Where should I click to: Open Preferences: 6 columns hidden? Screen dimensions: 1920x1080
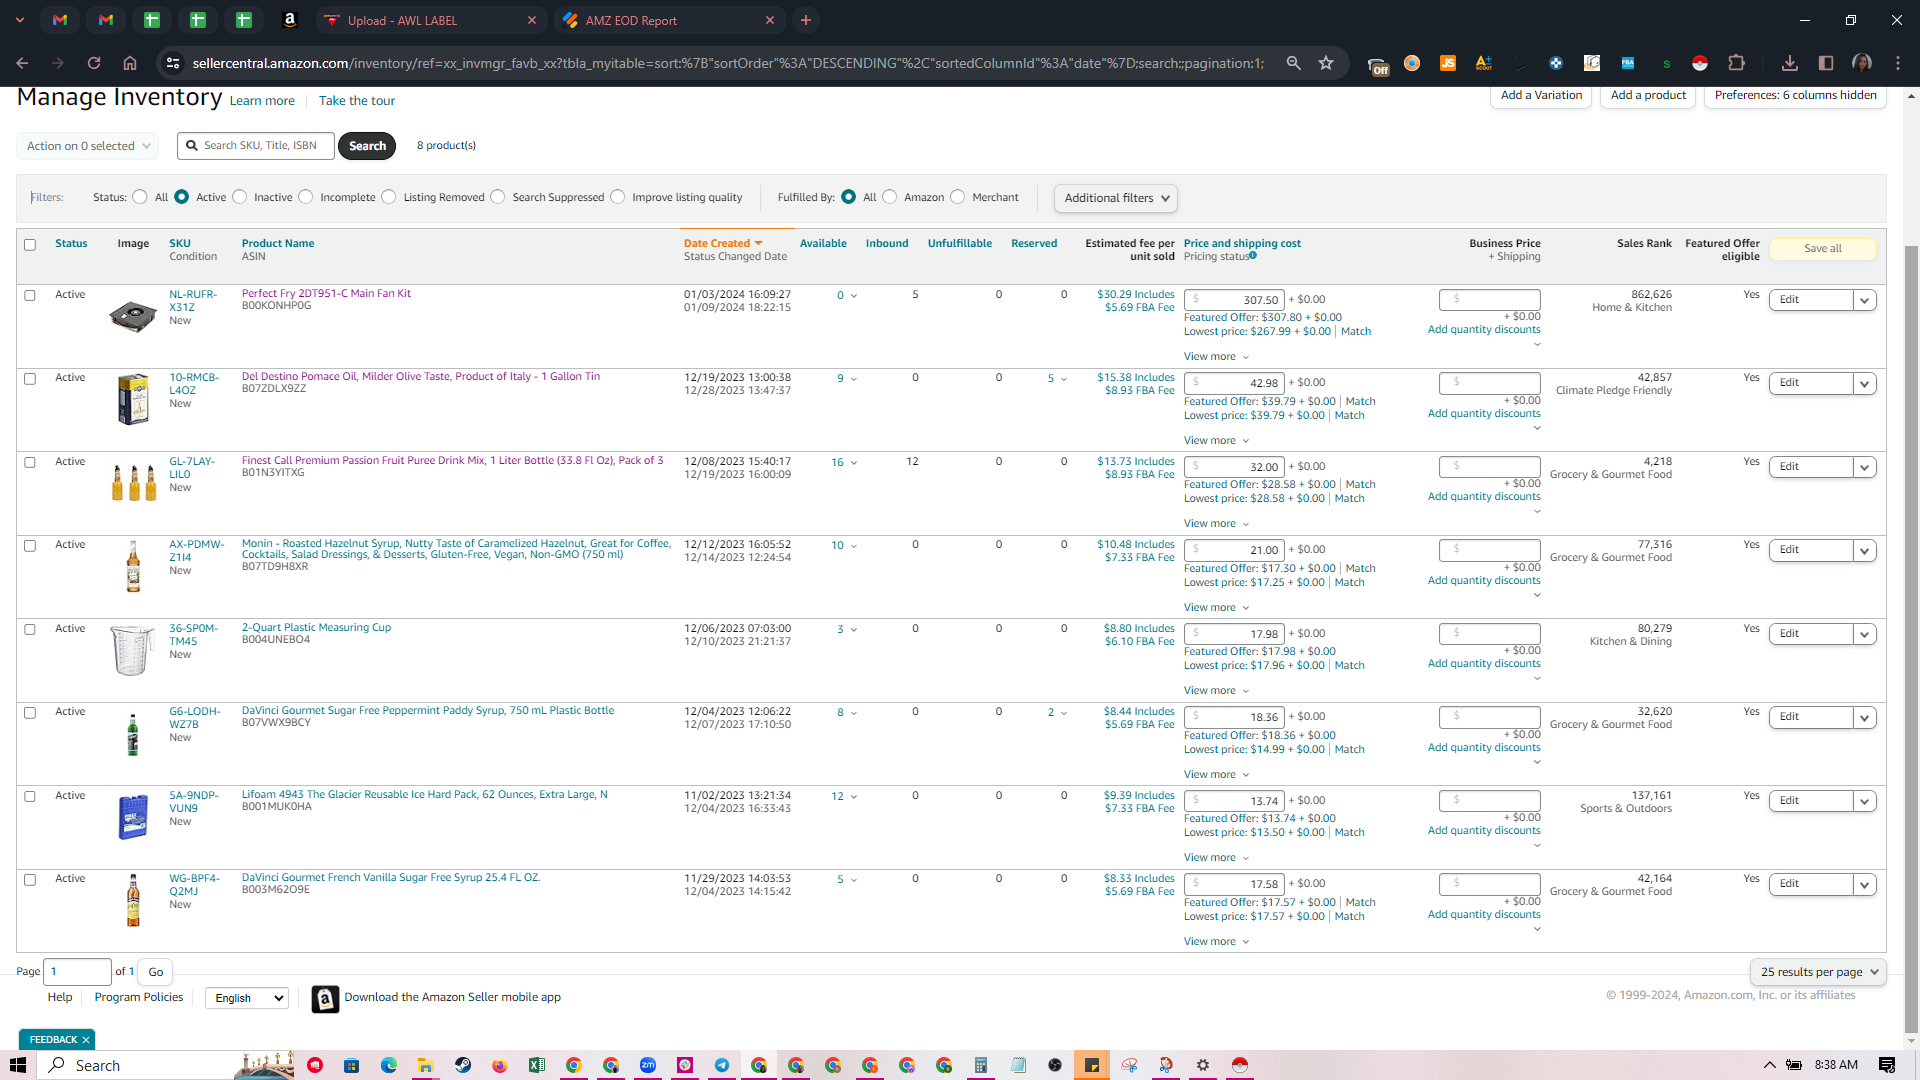click(1795, 96)
